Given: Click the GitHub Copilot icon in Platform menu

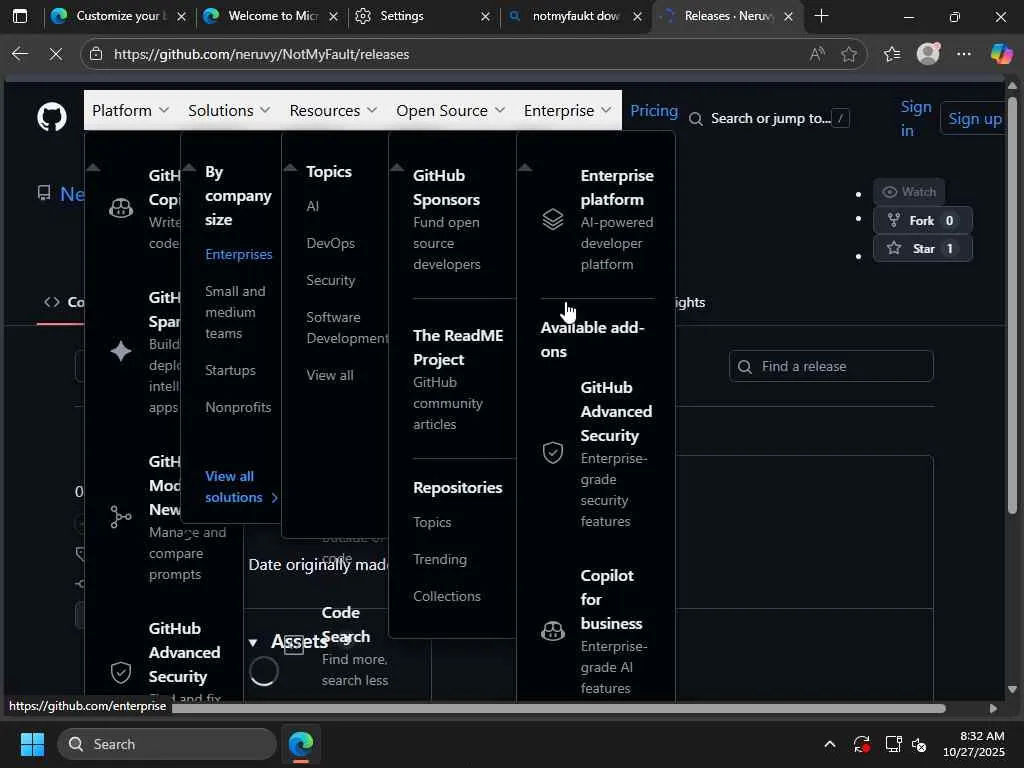Looking at the screenshot, I should coord(121,208).
